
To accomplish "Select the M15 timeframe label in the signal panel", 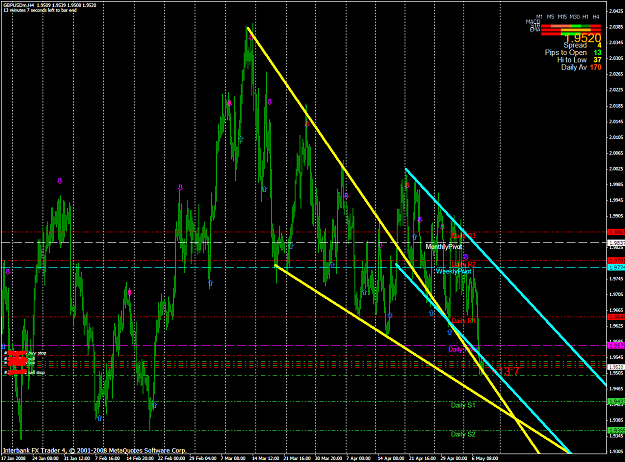I will pos(562,17).
